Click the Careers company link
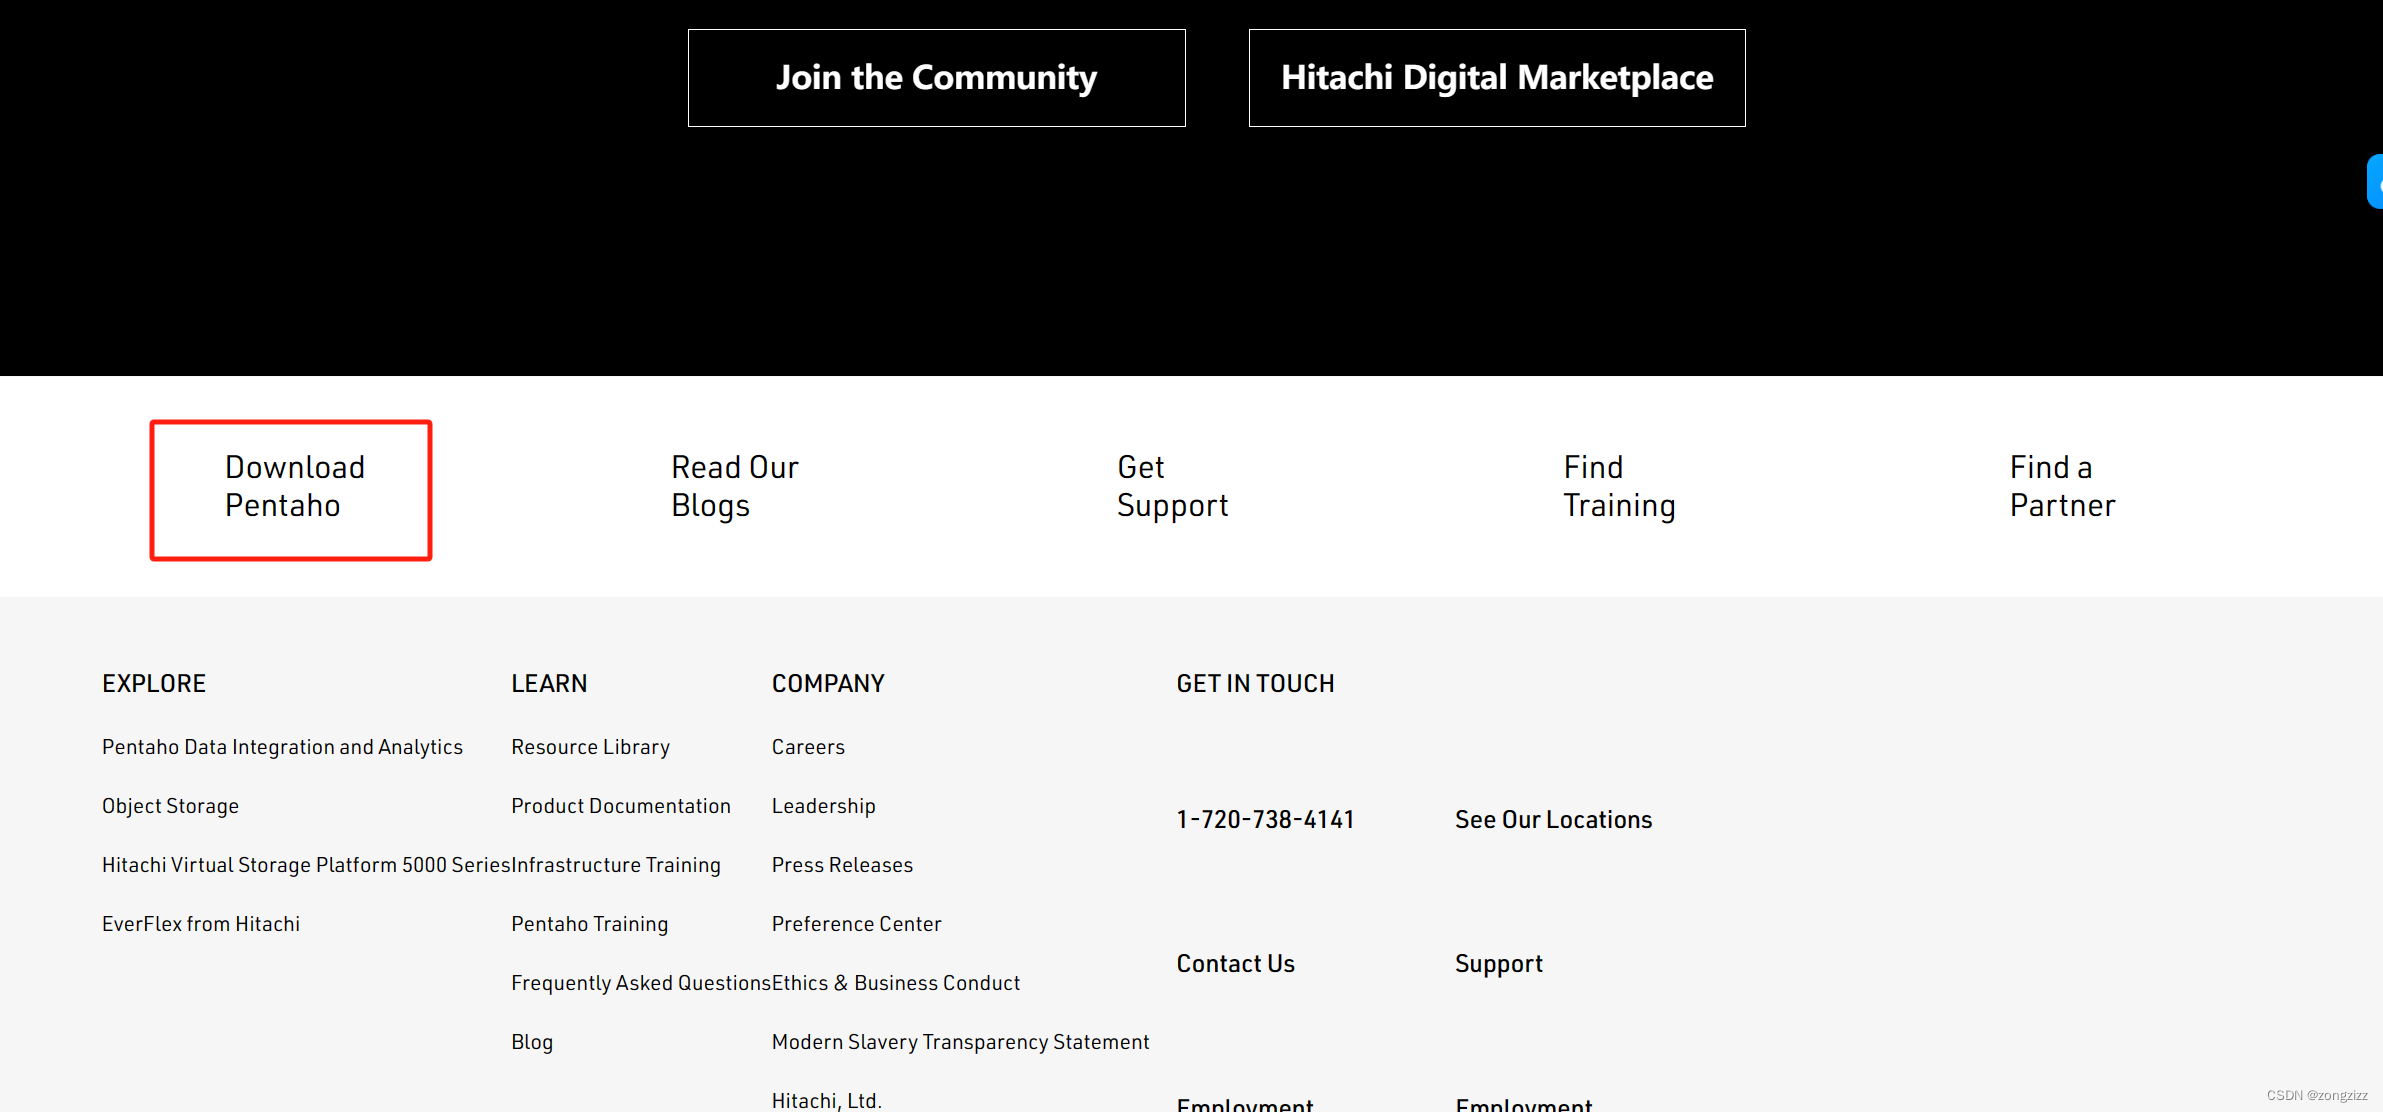The width and height of the screenshot is (2383, 1112). [x=808, y=747]
